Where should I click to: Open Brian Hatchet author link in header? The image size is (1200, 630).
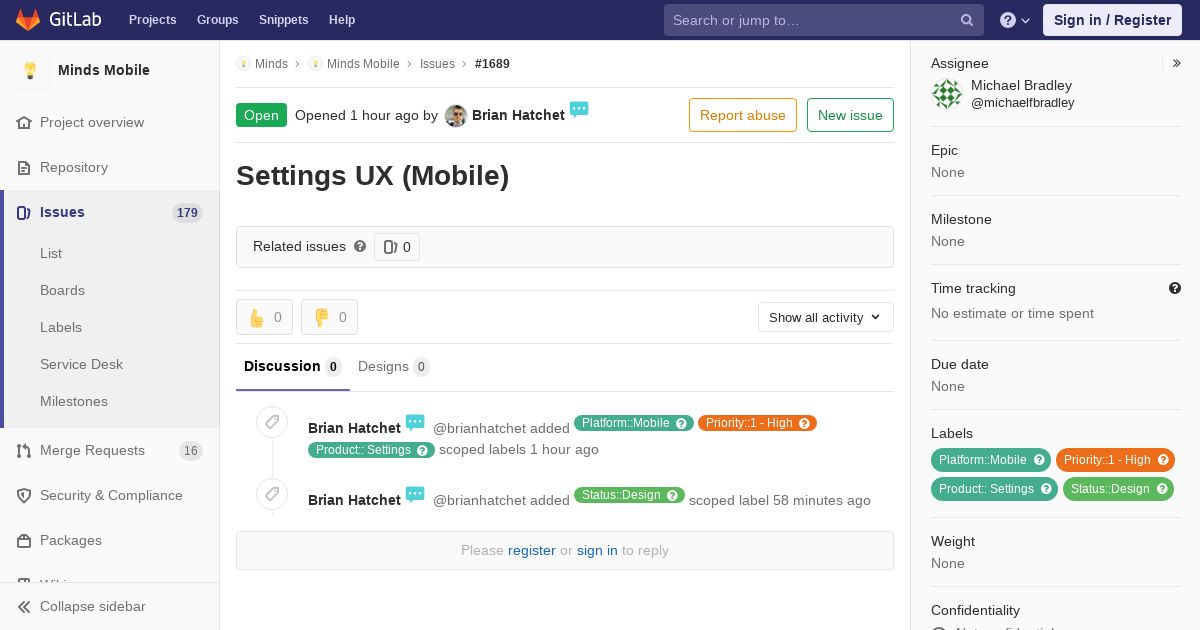(518, 115)
